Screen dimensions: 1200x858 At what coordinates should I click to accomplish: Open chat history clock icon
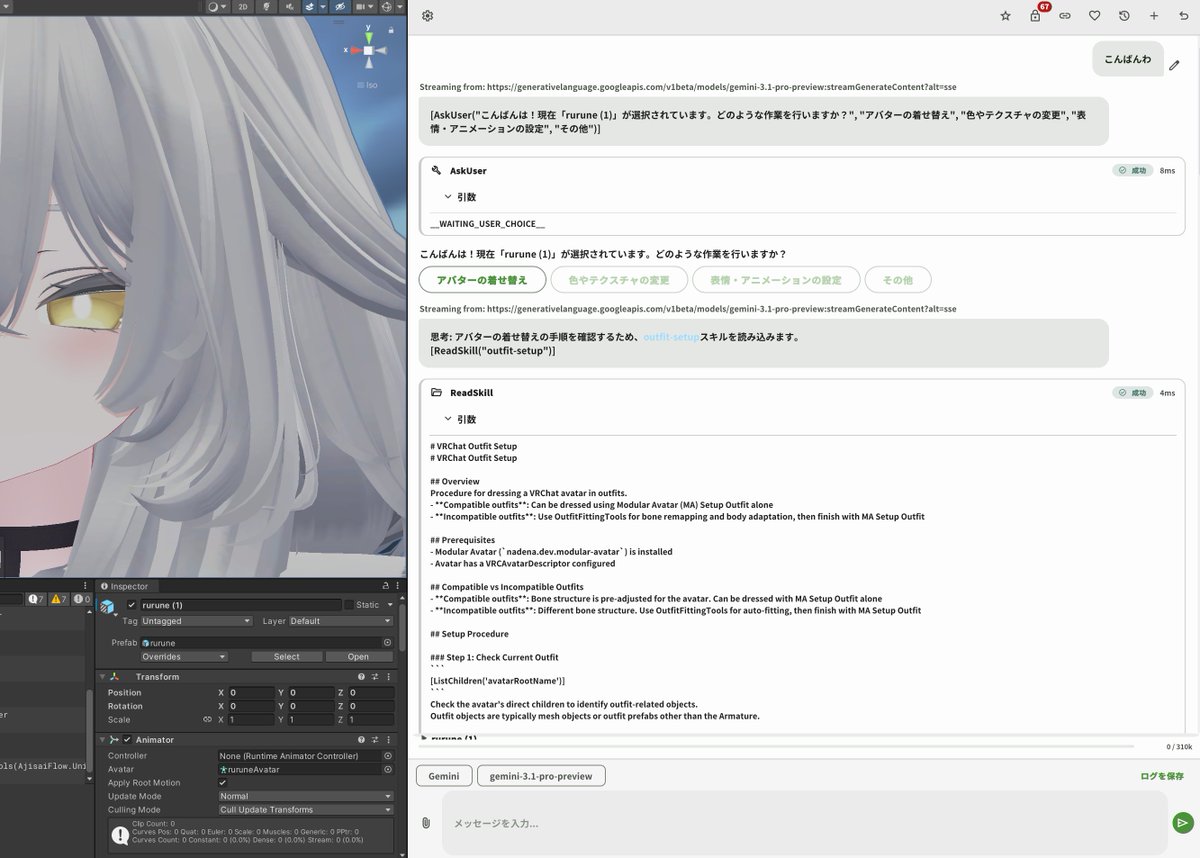click(1124, 16)
